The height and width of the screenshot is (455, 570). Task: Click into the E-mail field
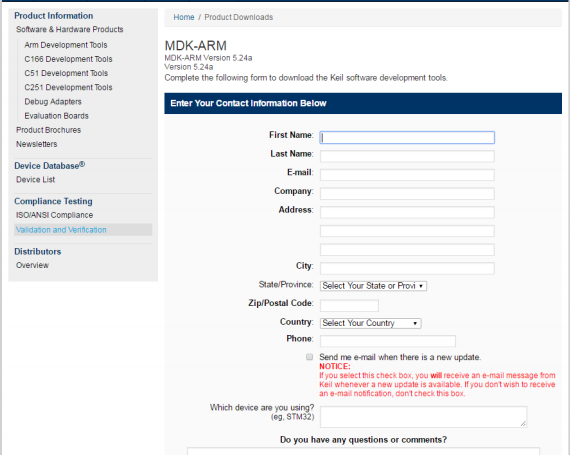407,175
